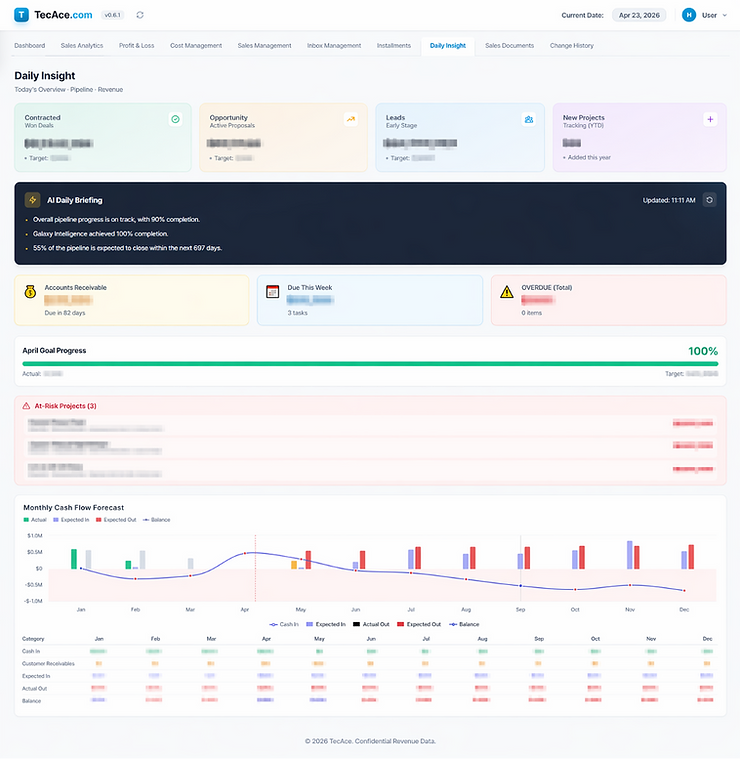Image resolution: width=740 pixels, height=759 pixels.
Task: Click the April Goal Progress bar
Action: tap(370, 364)
